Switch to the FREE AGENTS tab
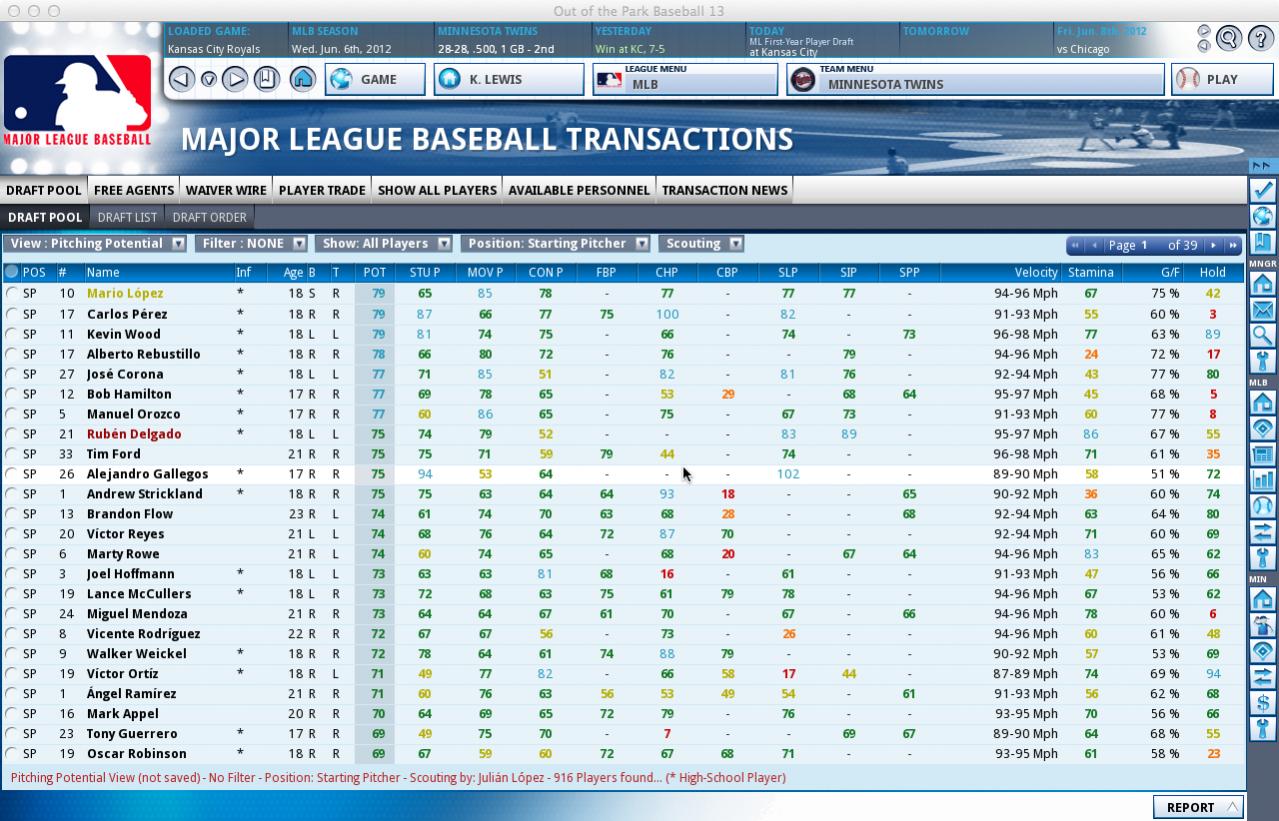1279x821 pixels. pyautogui.click(x=132, y=190)
